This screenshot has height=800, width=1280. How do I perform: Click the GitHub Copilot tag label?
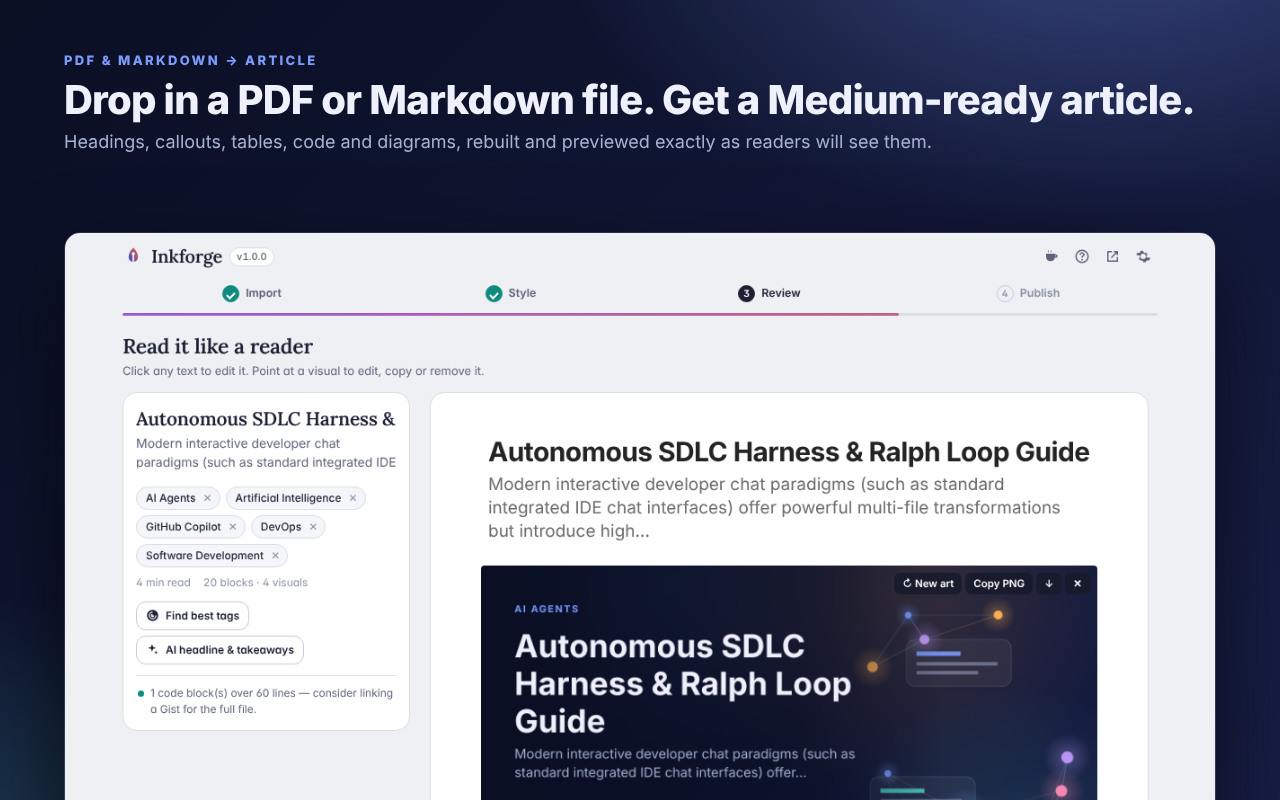click(x=183, y=527)
